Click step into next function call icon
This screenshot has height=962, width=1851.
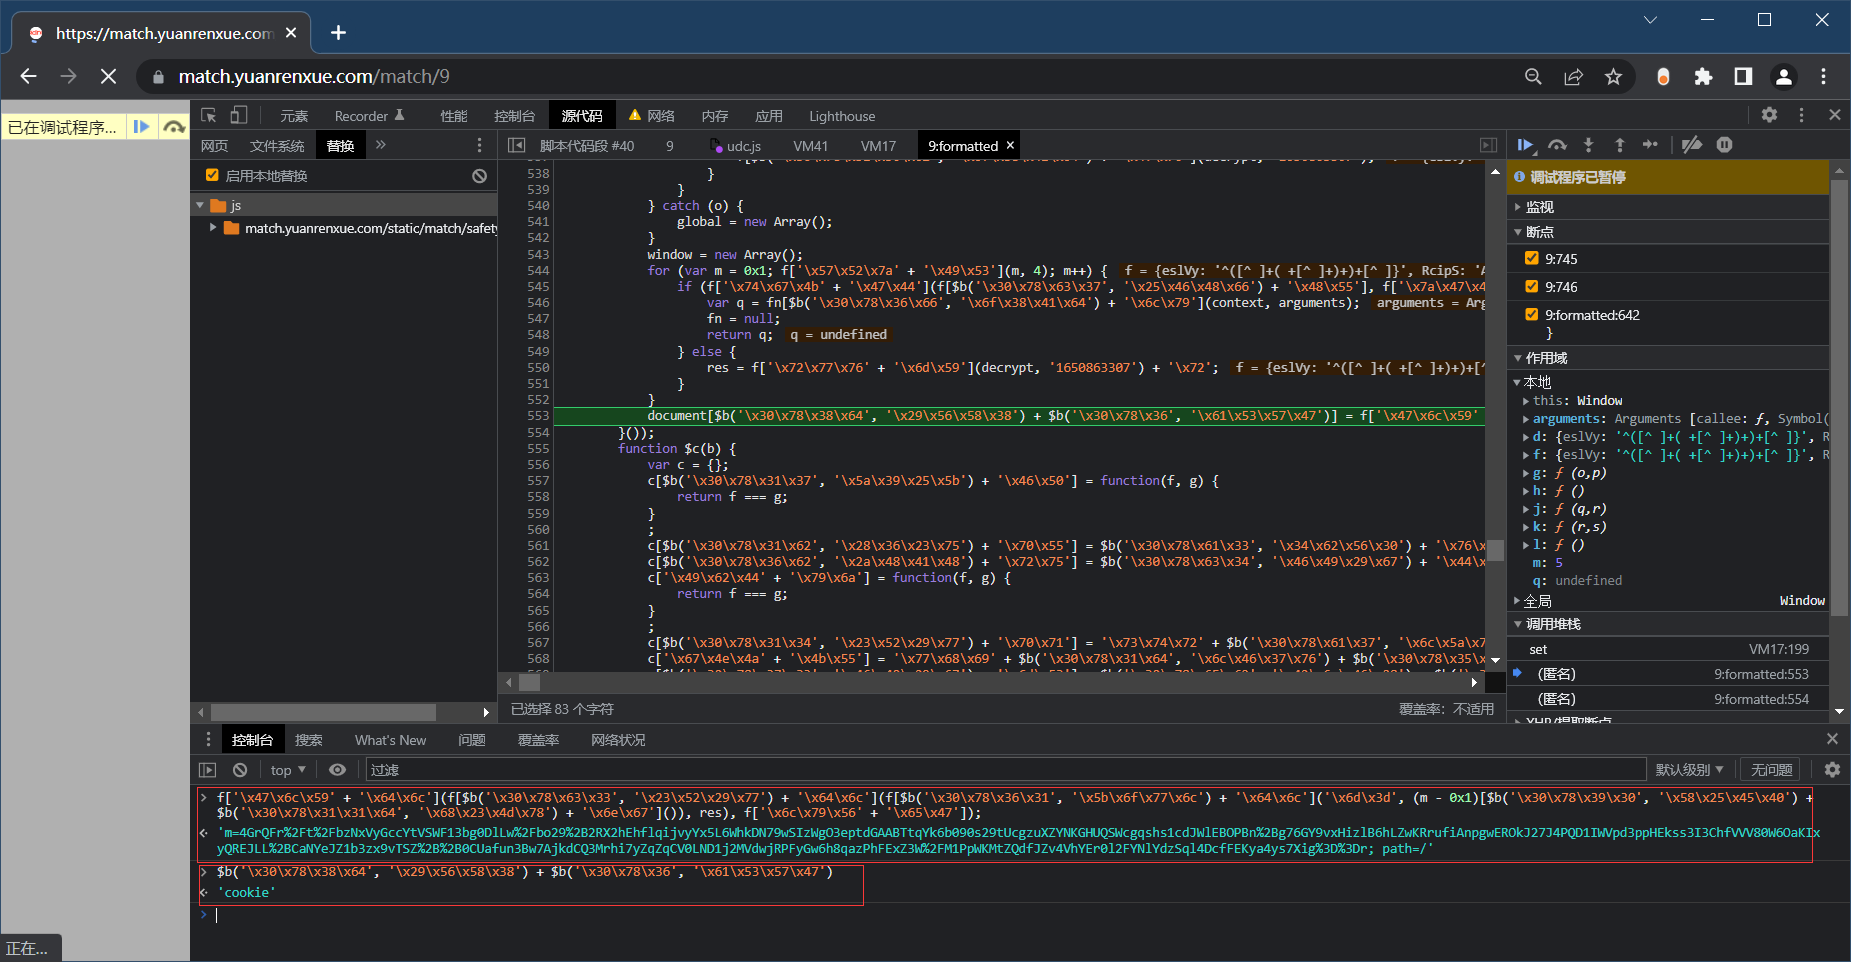[1588, 145]
